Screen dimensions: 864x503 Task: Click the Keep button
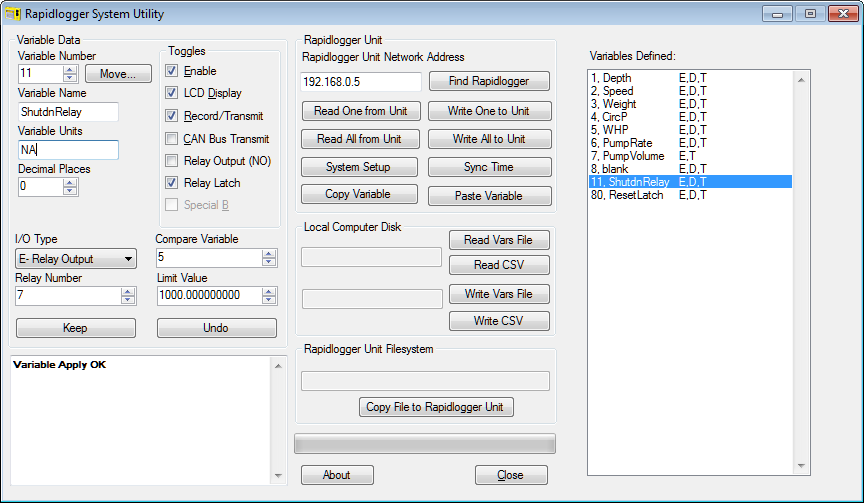point(75,328)
